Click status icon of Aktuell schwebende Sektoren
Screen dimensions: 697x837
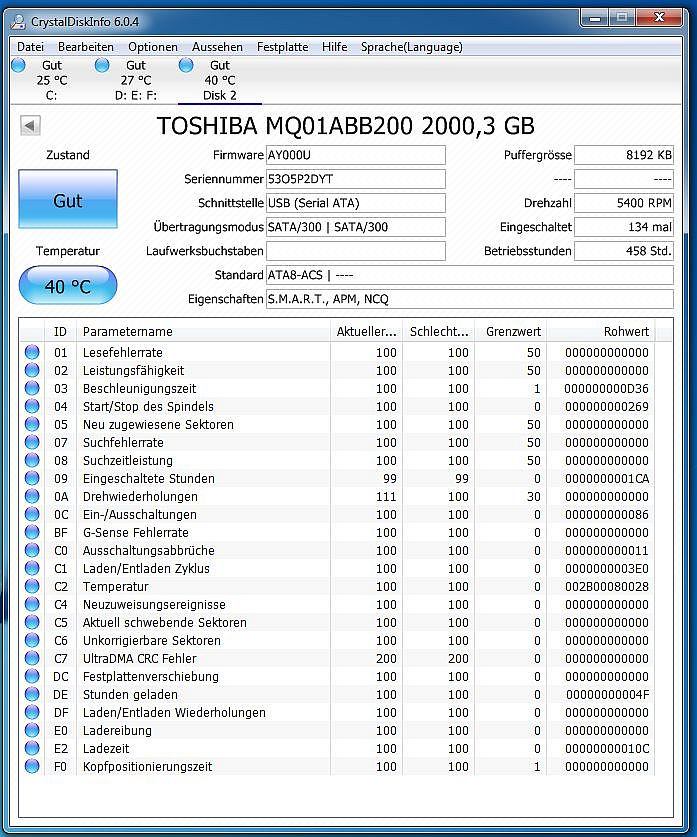[32, 622]
